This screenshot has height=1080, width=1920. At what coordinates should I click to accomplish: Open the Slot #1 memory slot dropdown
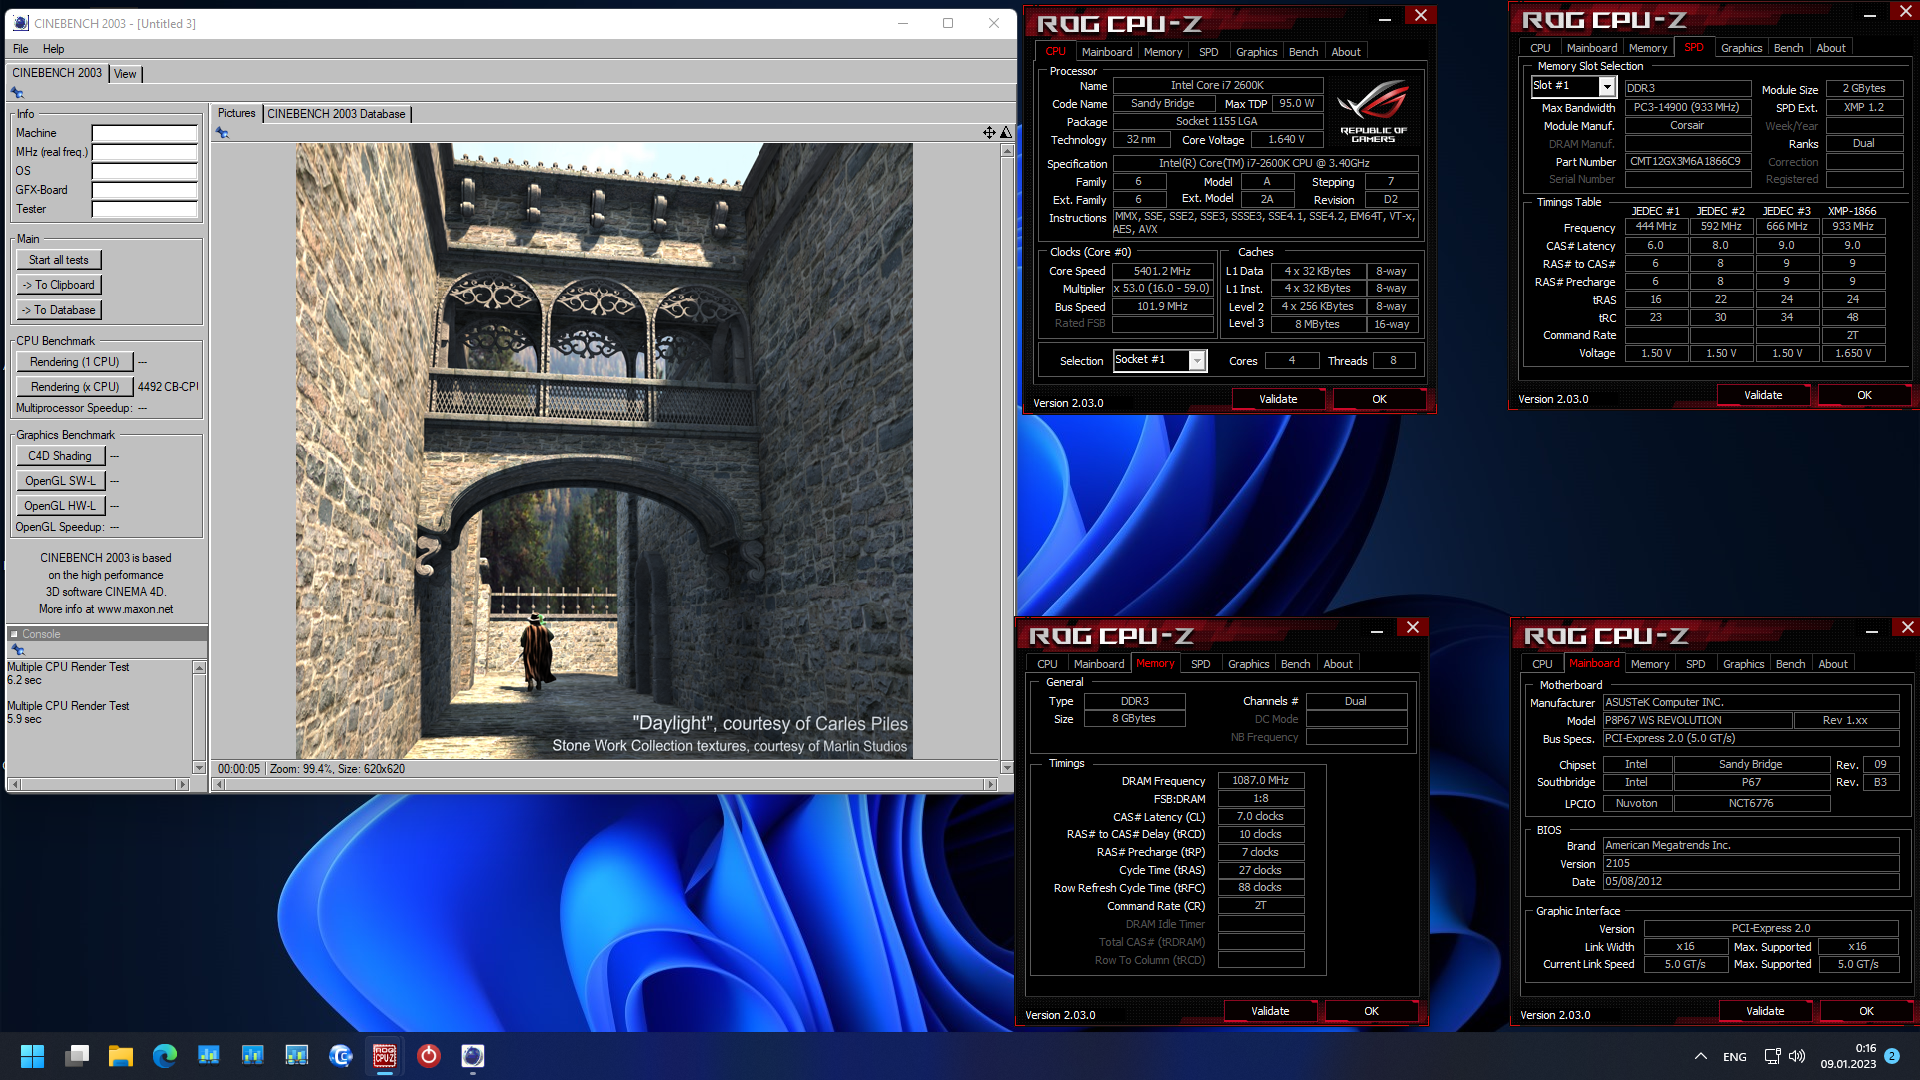point(1607,87)
